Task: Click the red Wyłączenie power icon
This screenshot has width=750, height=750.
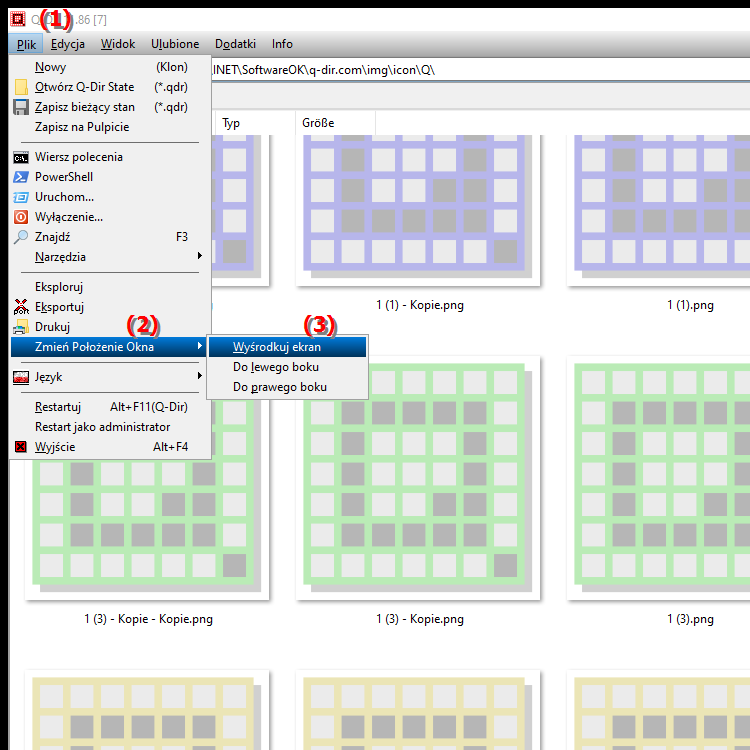Action: tap(21, 217)
